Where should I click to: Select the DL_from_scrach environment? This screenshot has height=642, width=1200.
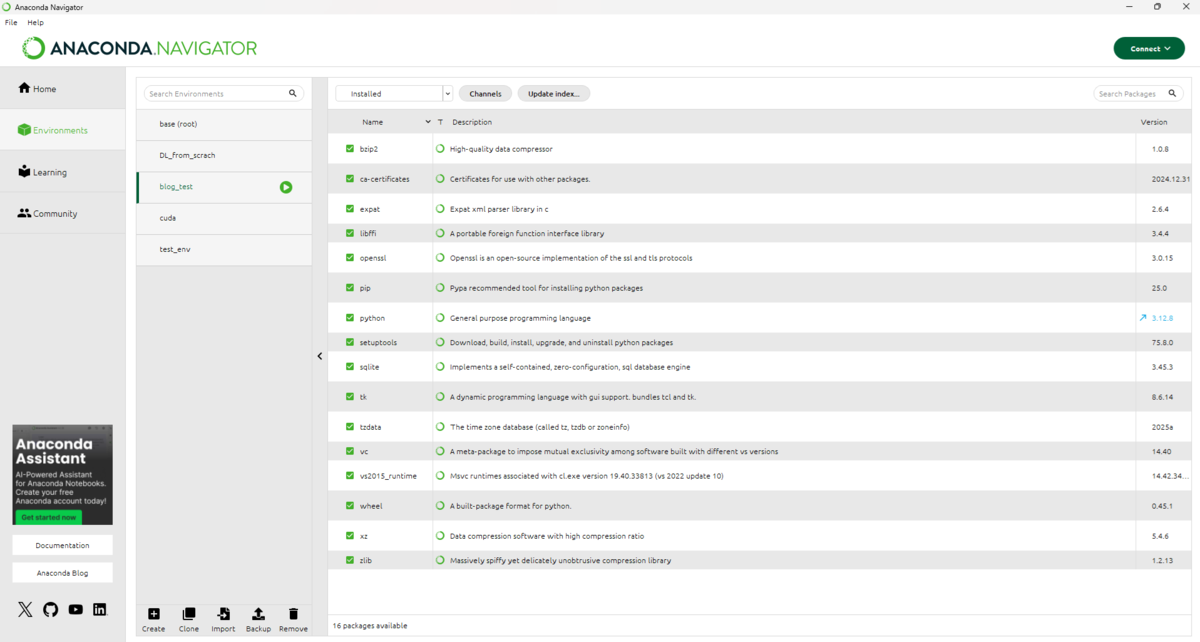coord(224,155)
